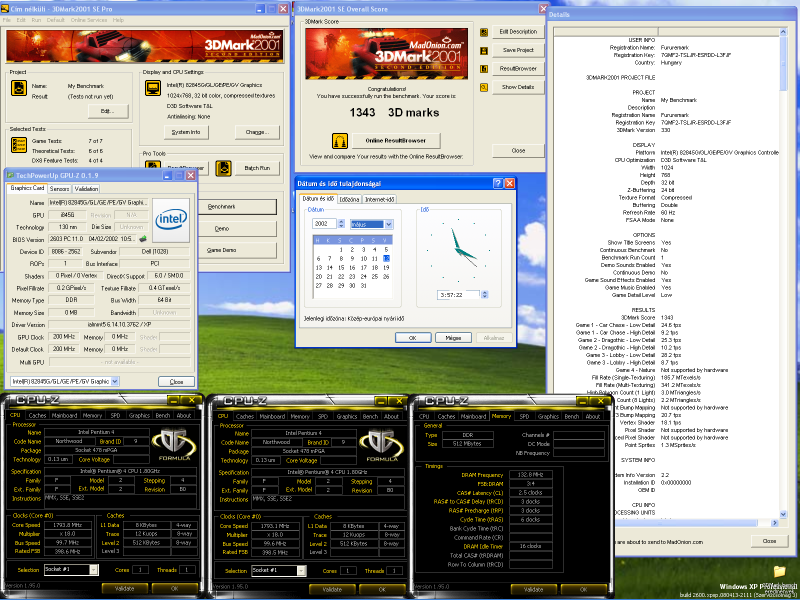Image resolution: width=800 pixels, height=600 pixels.
Task: Click the Selected Tests icon
Action: 19,145
